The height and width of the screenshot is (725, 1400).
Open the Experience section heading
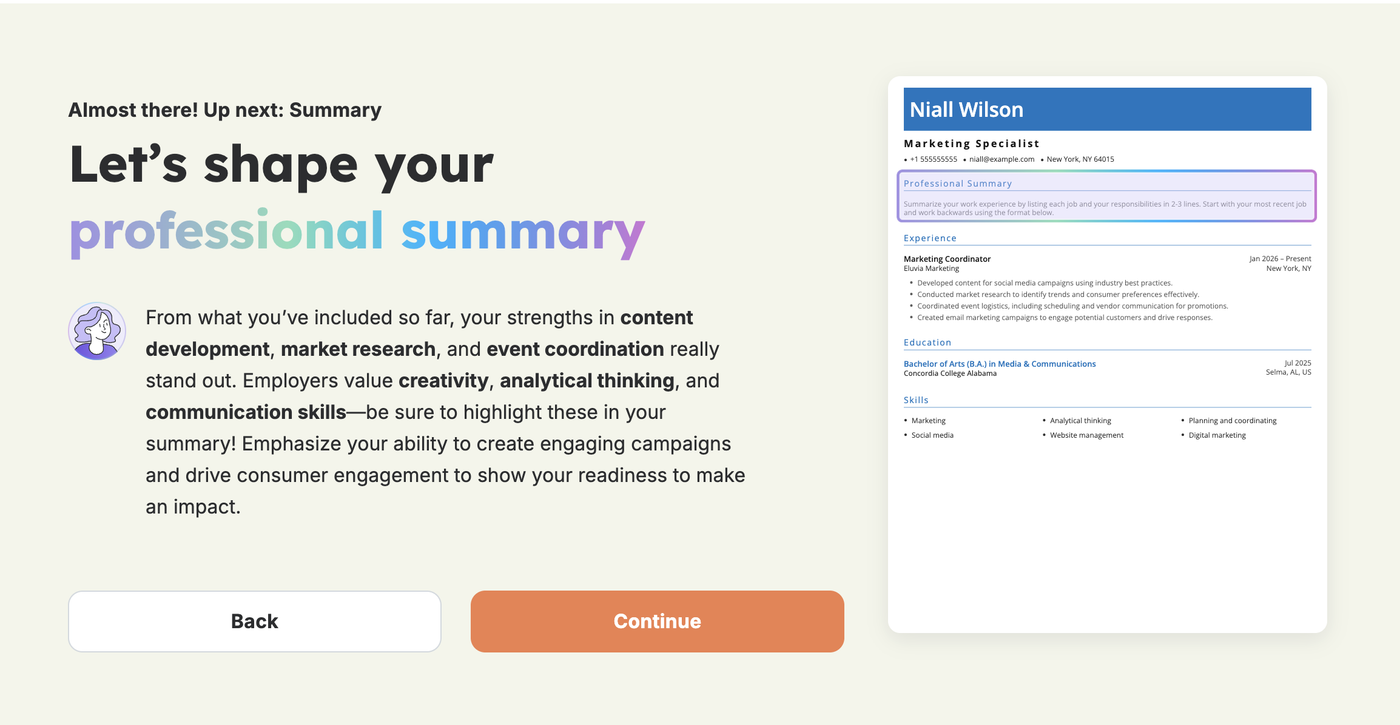929,238
